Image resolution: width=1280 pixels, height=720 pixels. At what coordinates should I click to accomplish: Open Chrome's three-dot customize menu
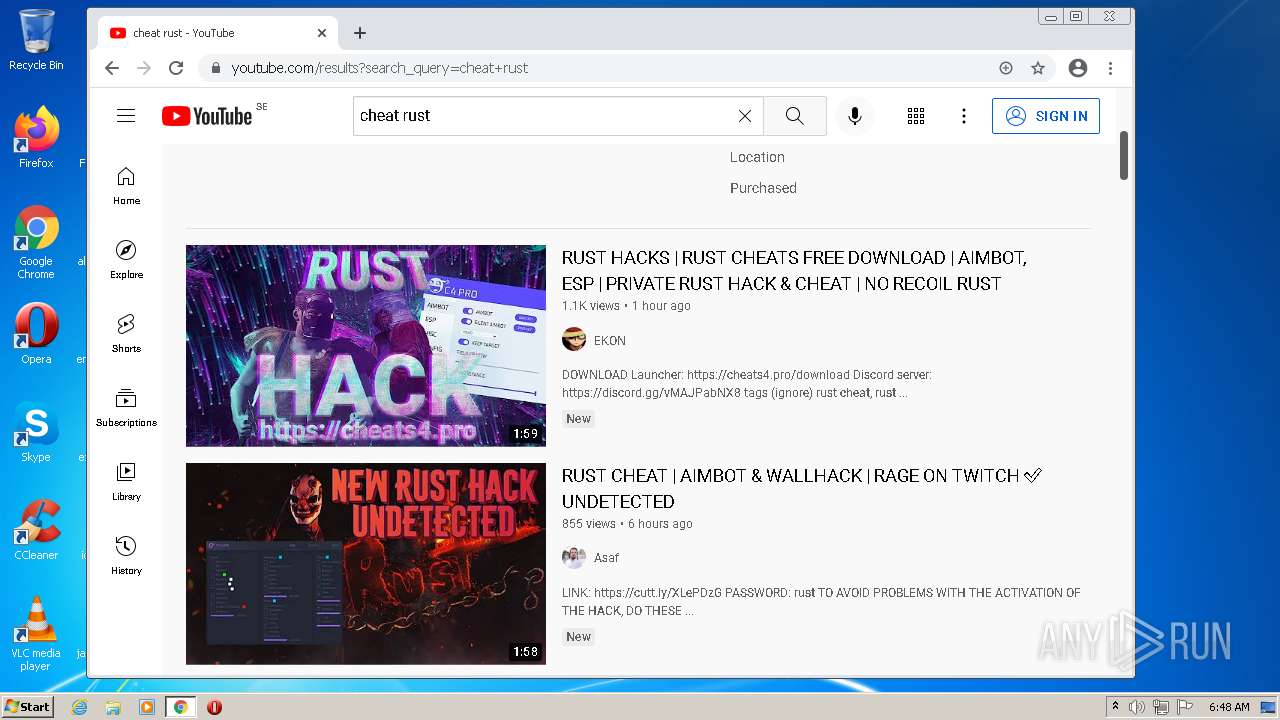pyautogui.click(x=1110, y=68)
